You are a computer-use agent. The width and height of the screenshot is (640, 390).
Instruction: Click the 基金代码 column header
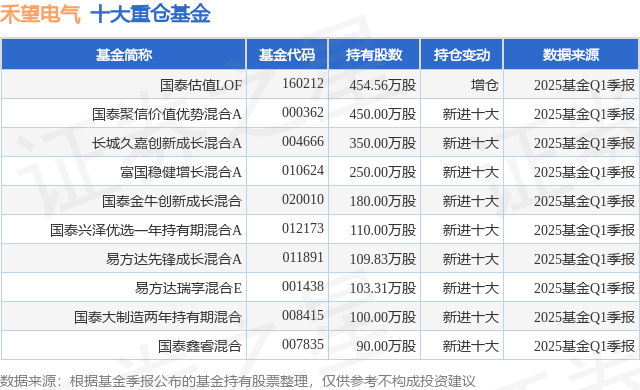tap(287, 55)
